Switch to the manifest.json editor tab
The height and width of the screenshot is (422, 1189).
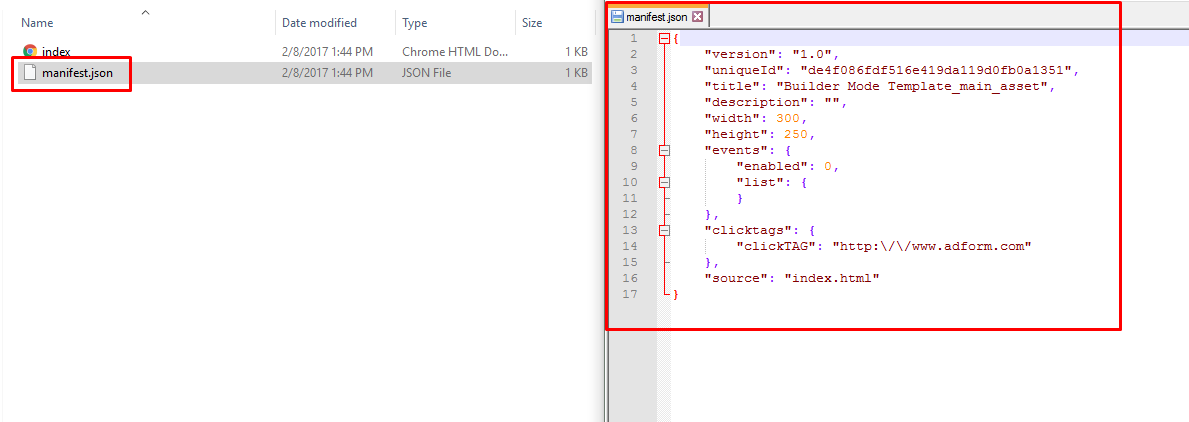pyautogui.click(x=658, y=16)
